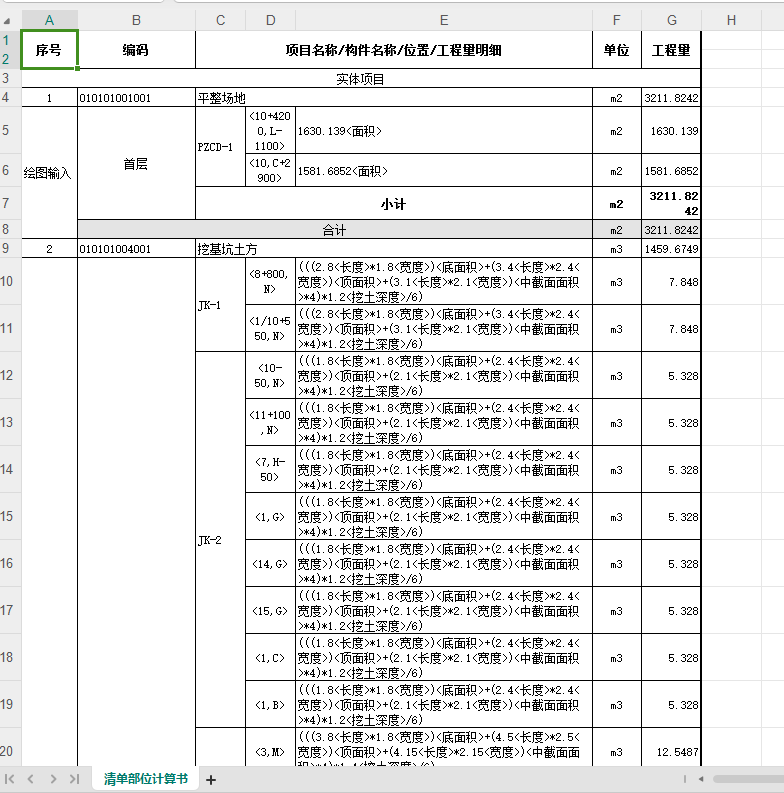Click next sheet navigation arrow
The image size is (784, 793).
coord(53,779)
